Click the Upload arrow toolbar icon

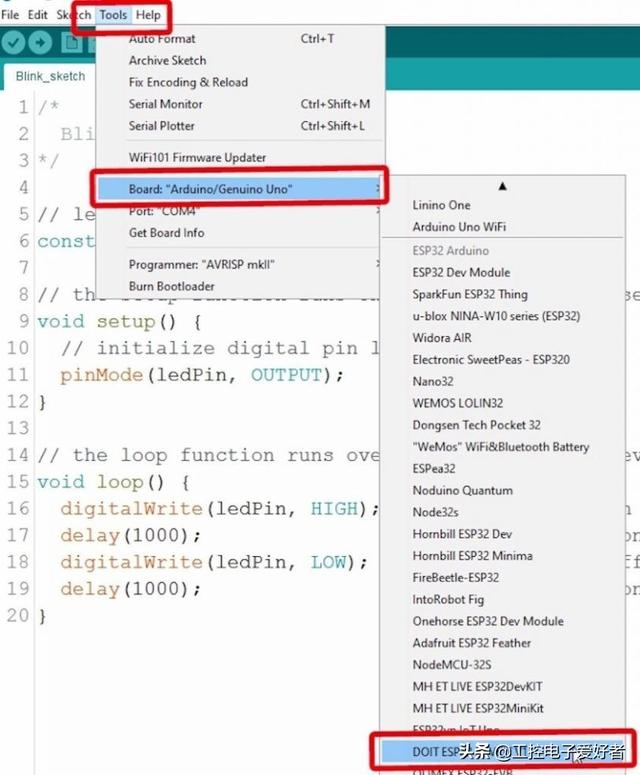pyautogui.click(x=40, y=42)
